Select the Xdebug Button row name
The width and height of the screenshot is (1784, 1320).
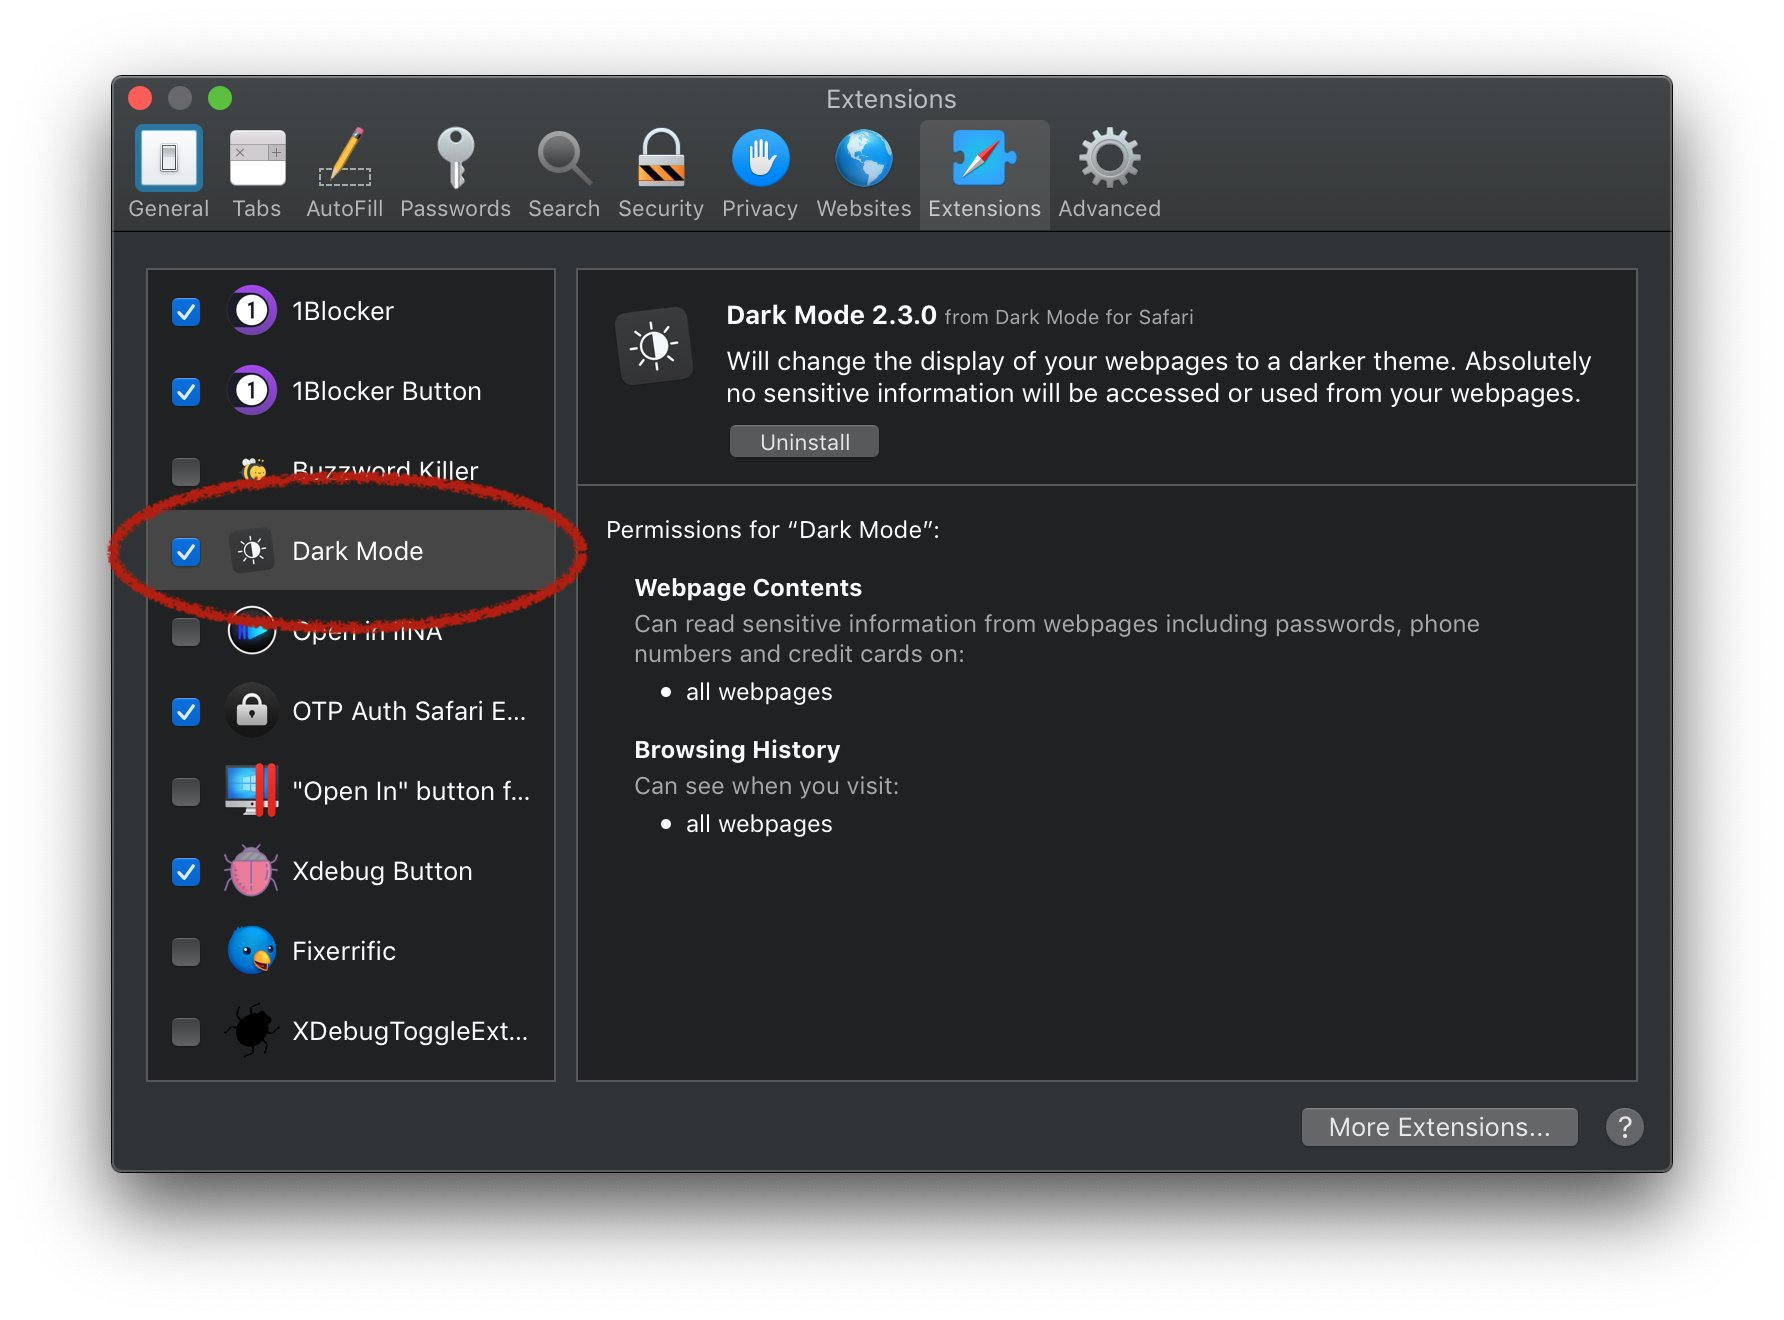[x=382, y=871]
